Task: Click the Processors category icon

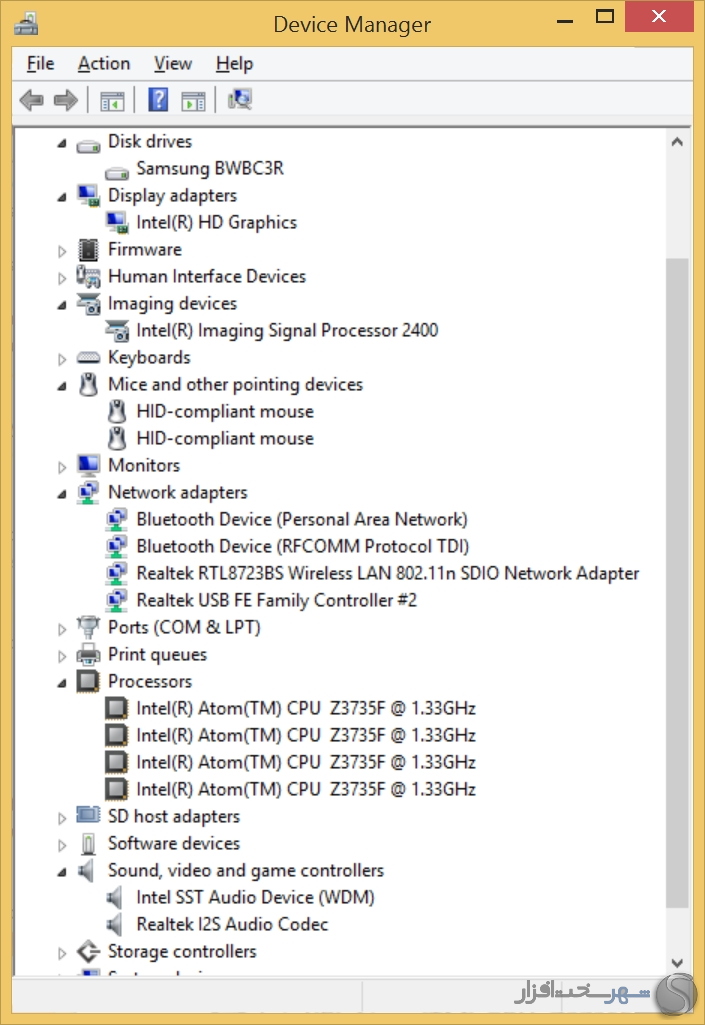Action: pyautogui.click(x=88, y=681)
